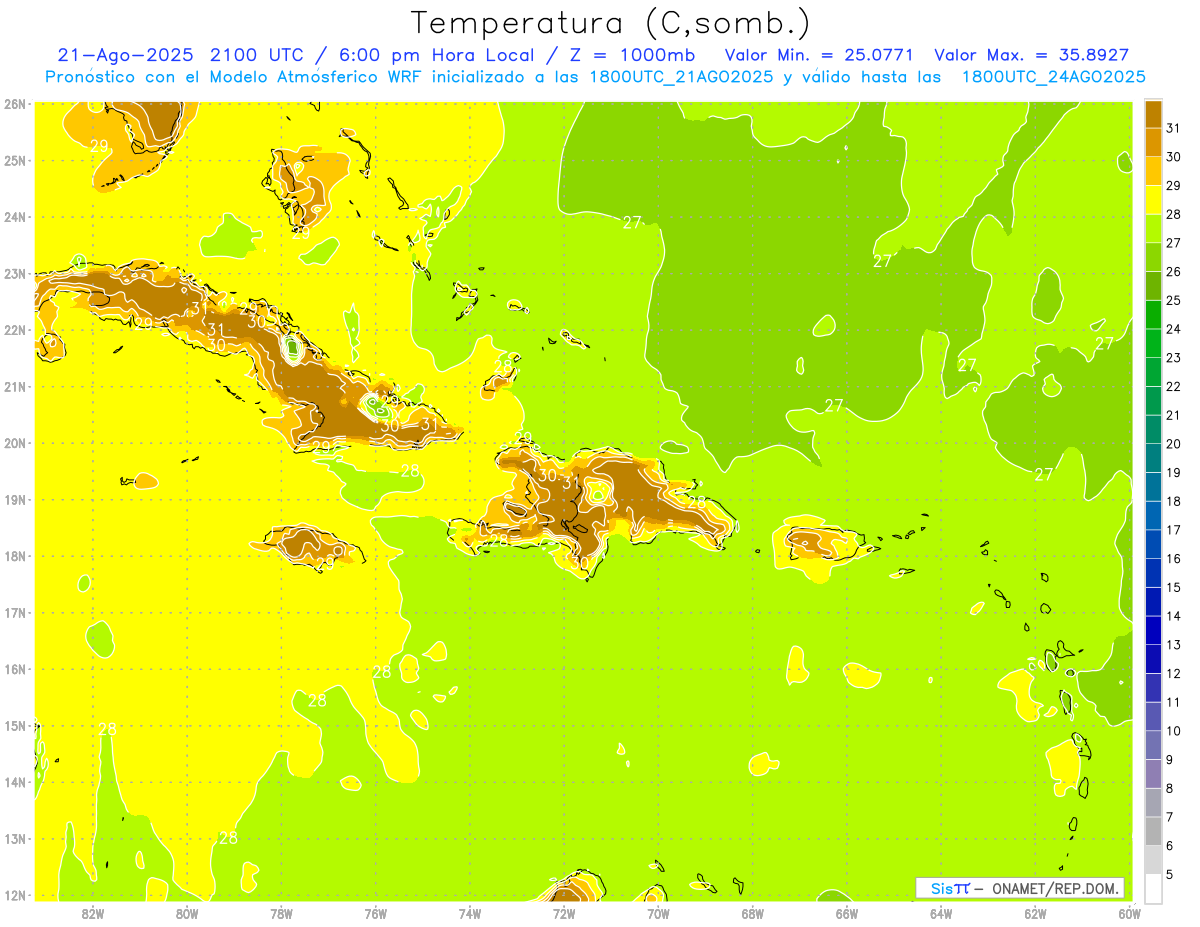Viewport: 1200px width, 927px height.
Task: Click the '60W' longitude axis label
Action: click(x=1129, y=913)
